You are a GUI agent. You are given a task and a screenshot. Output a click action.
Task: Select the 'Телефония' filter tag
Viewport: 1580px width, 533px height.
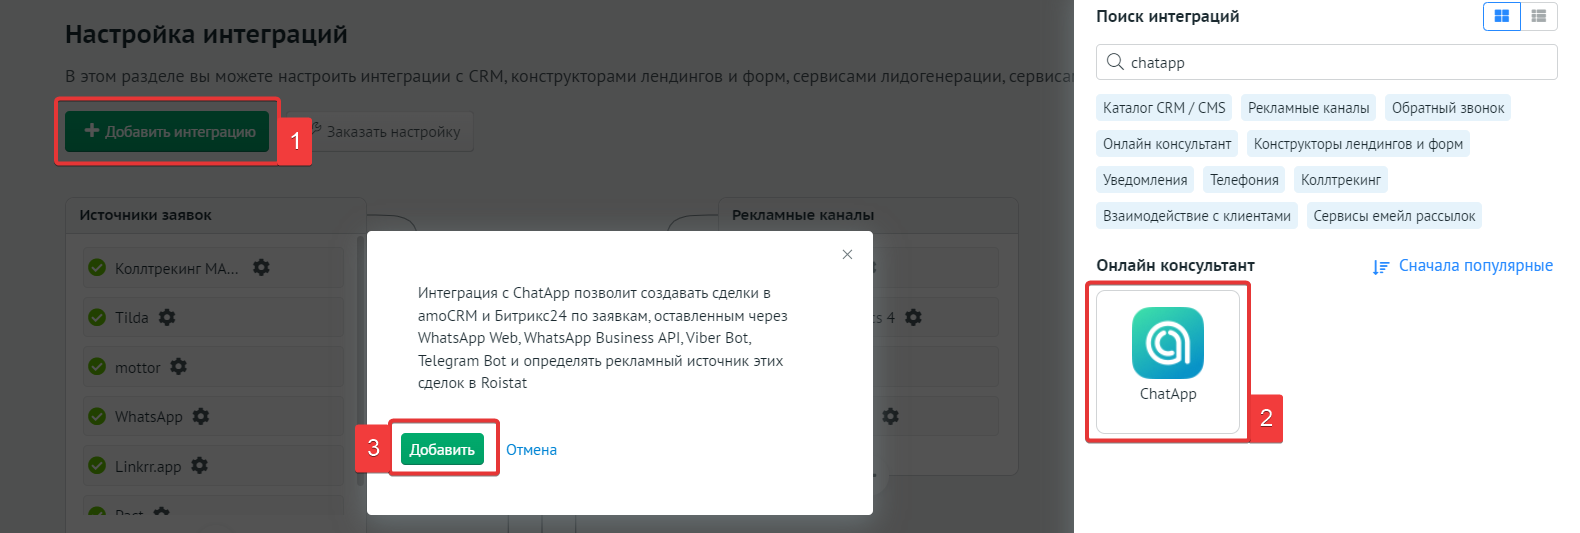(1244, 180)
